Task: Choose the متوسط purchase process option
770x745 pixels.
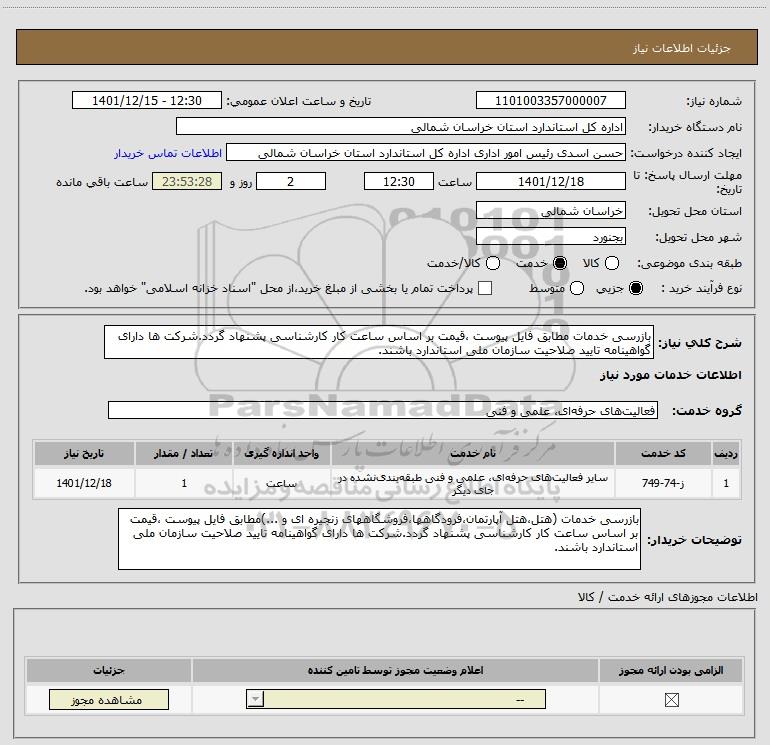Action: tap(577, 288)
